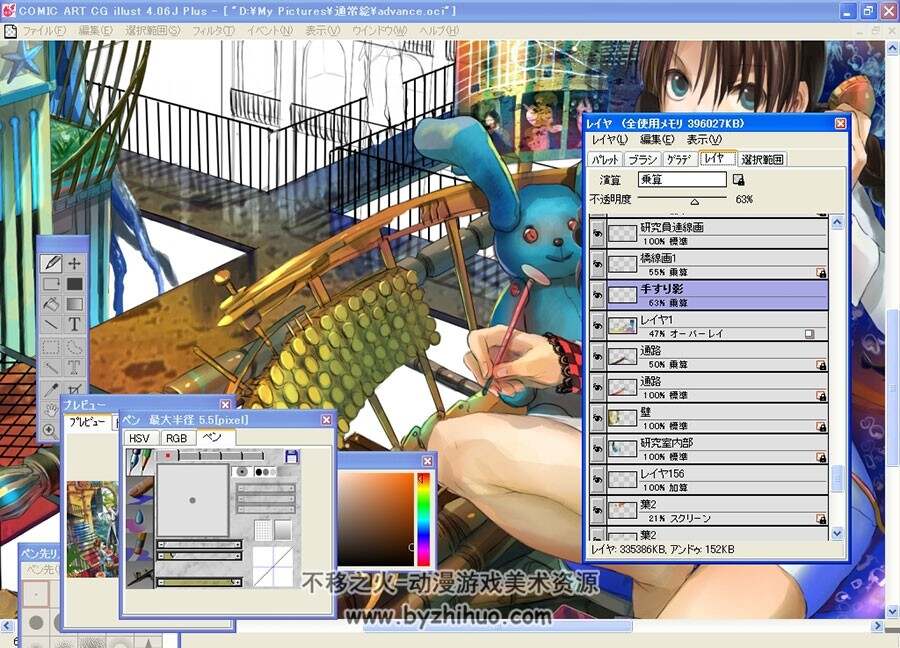The image size is (900, 648).
Task: Hide the 研究室内部 layer via eye icon
Action: click(598, 449)
